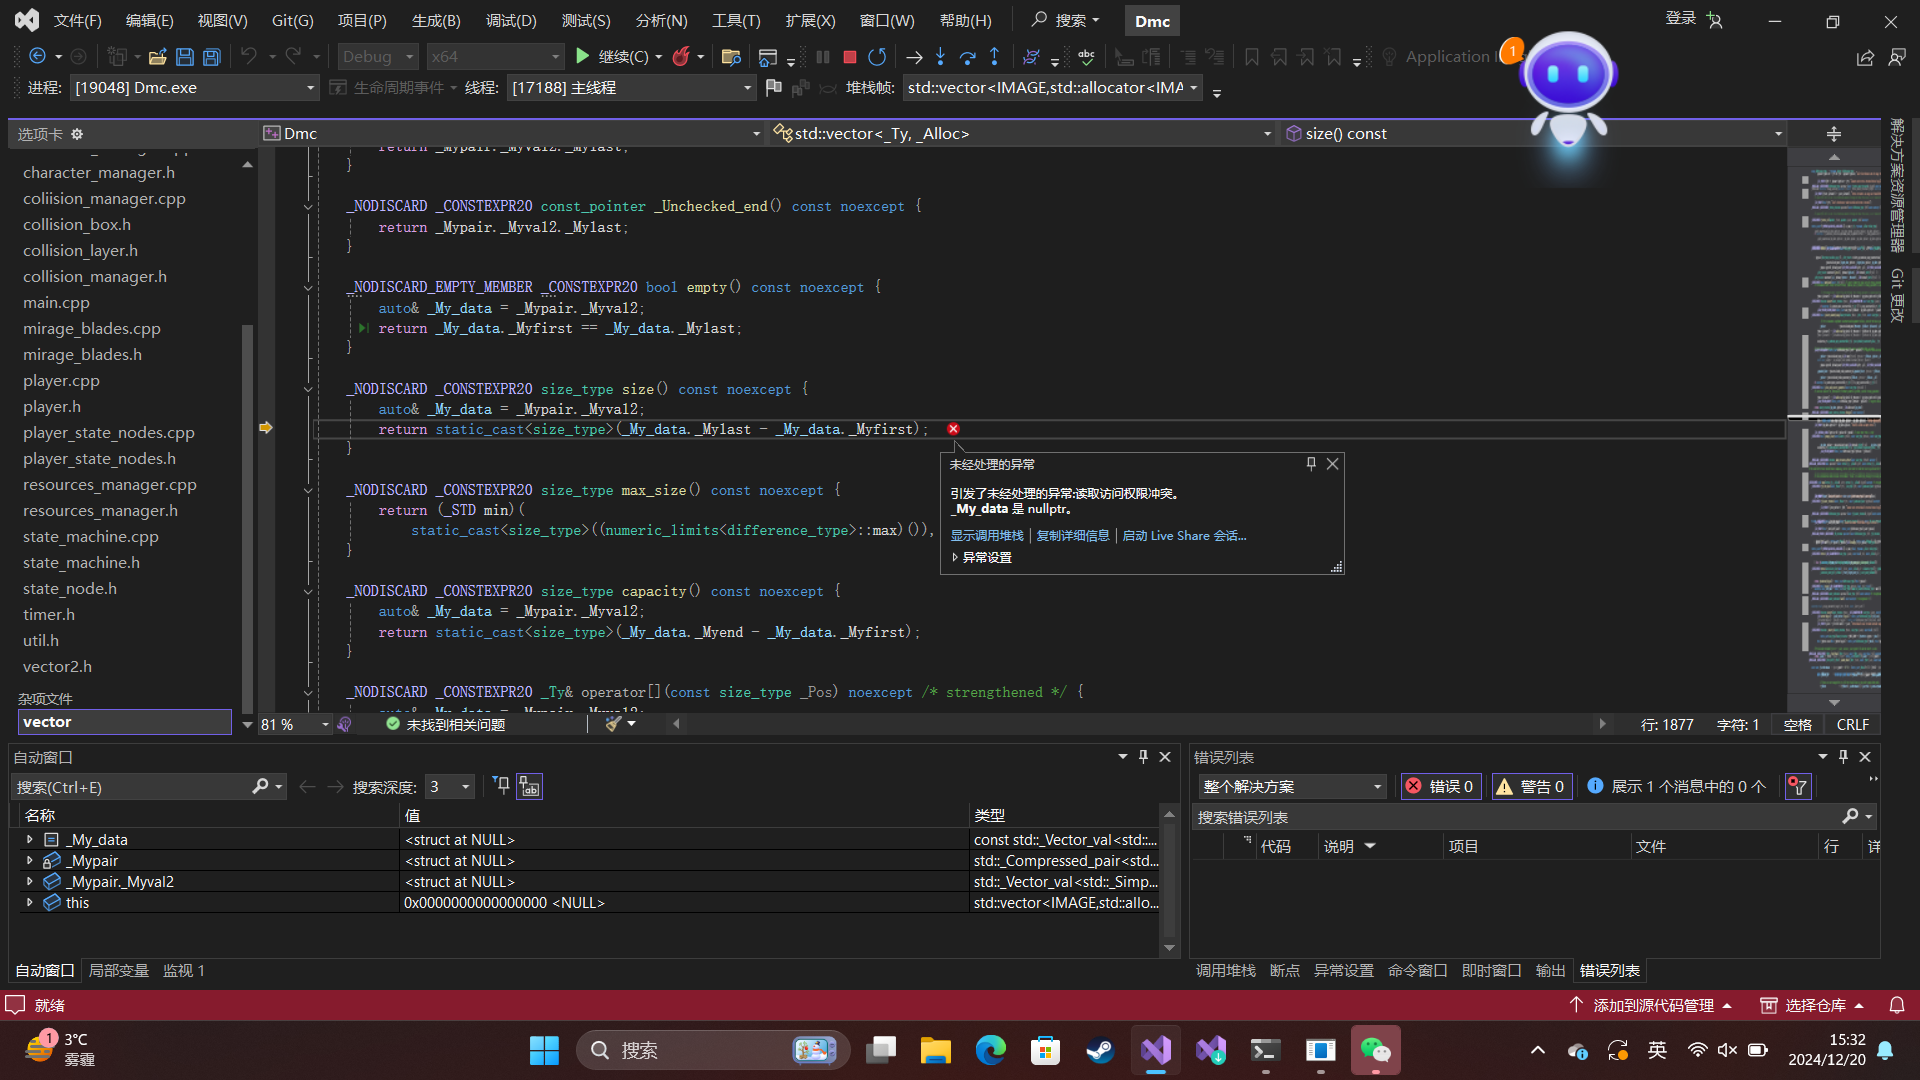Click the Save All icon
This screenshot has width=1920, height=1080.
(212, 57)
